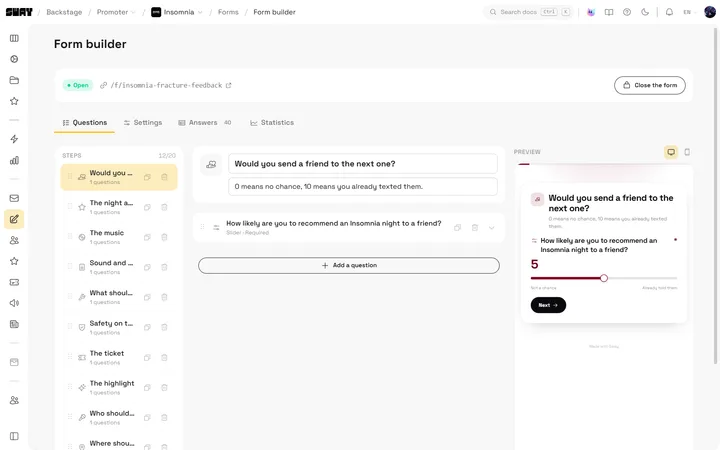Open the EN language dropdown
The width and height of the screenshot is (720, 450).
point(690,12)
